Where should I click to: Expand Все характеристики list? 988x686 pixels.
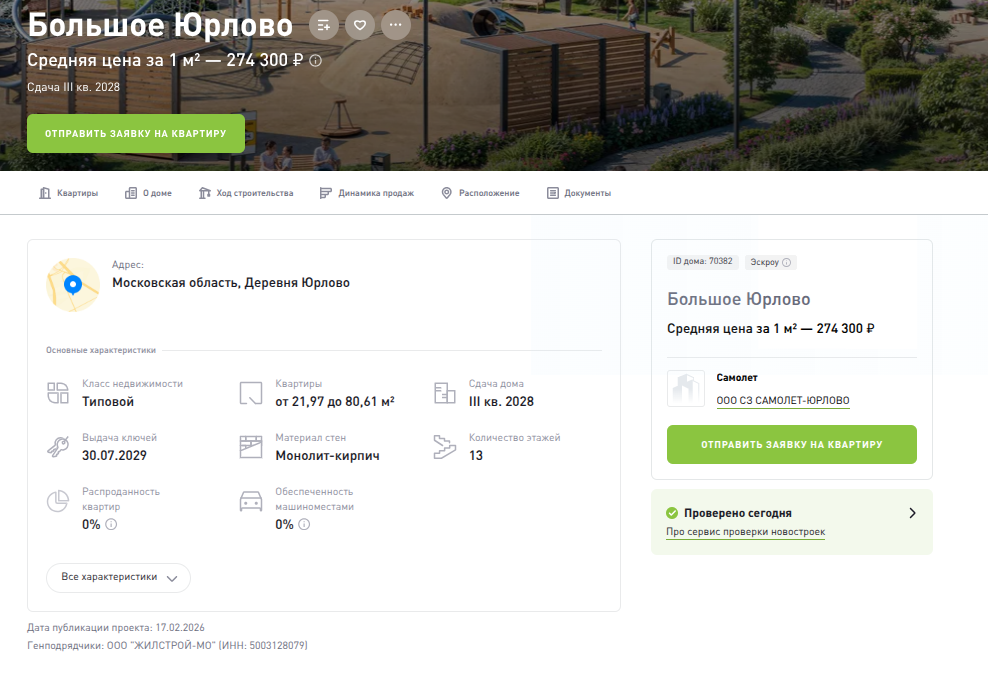click(x=118, y=578)
